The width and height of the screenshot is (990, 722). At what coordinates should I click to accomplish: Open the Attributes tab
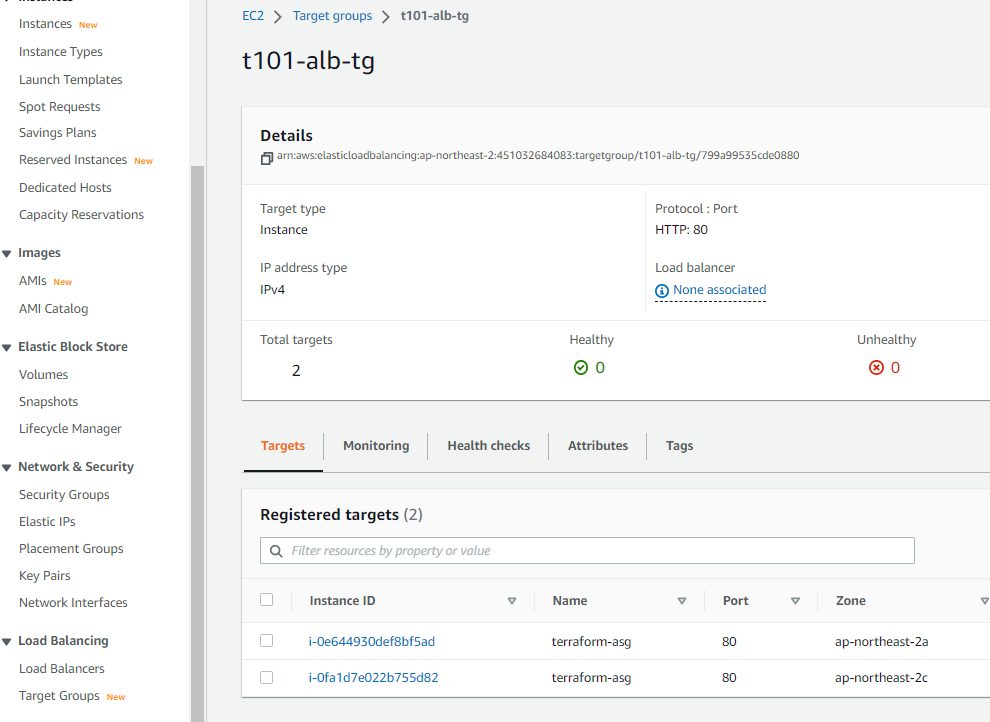(x=598, y=446)
